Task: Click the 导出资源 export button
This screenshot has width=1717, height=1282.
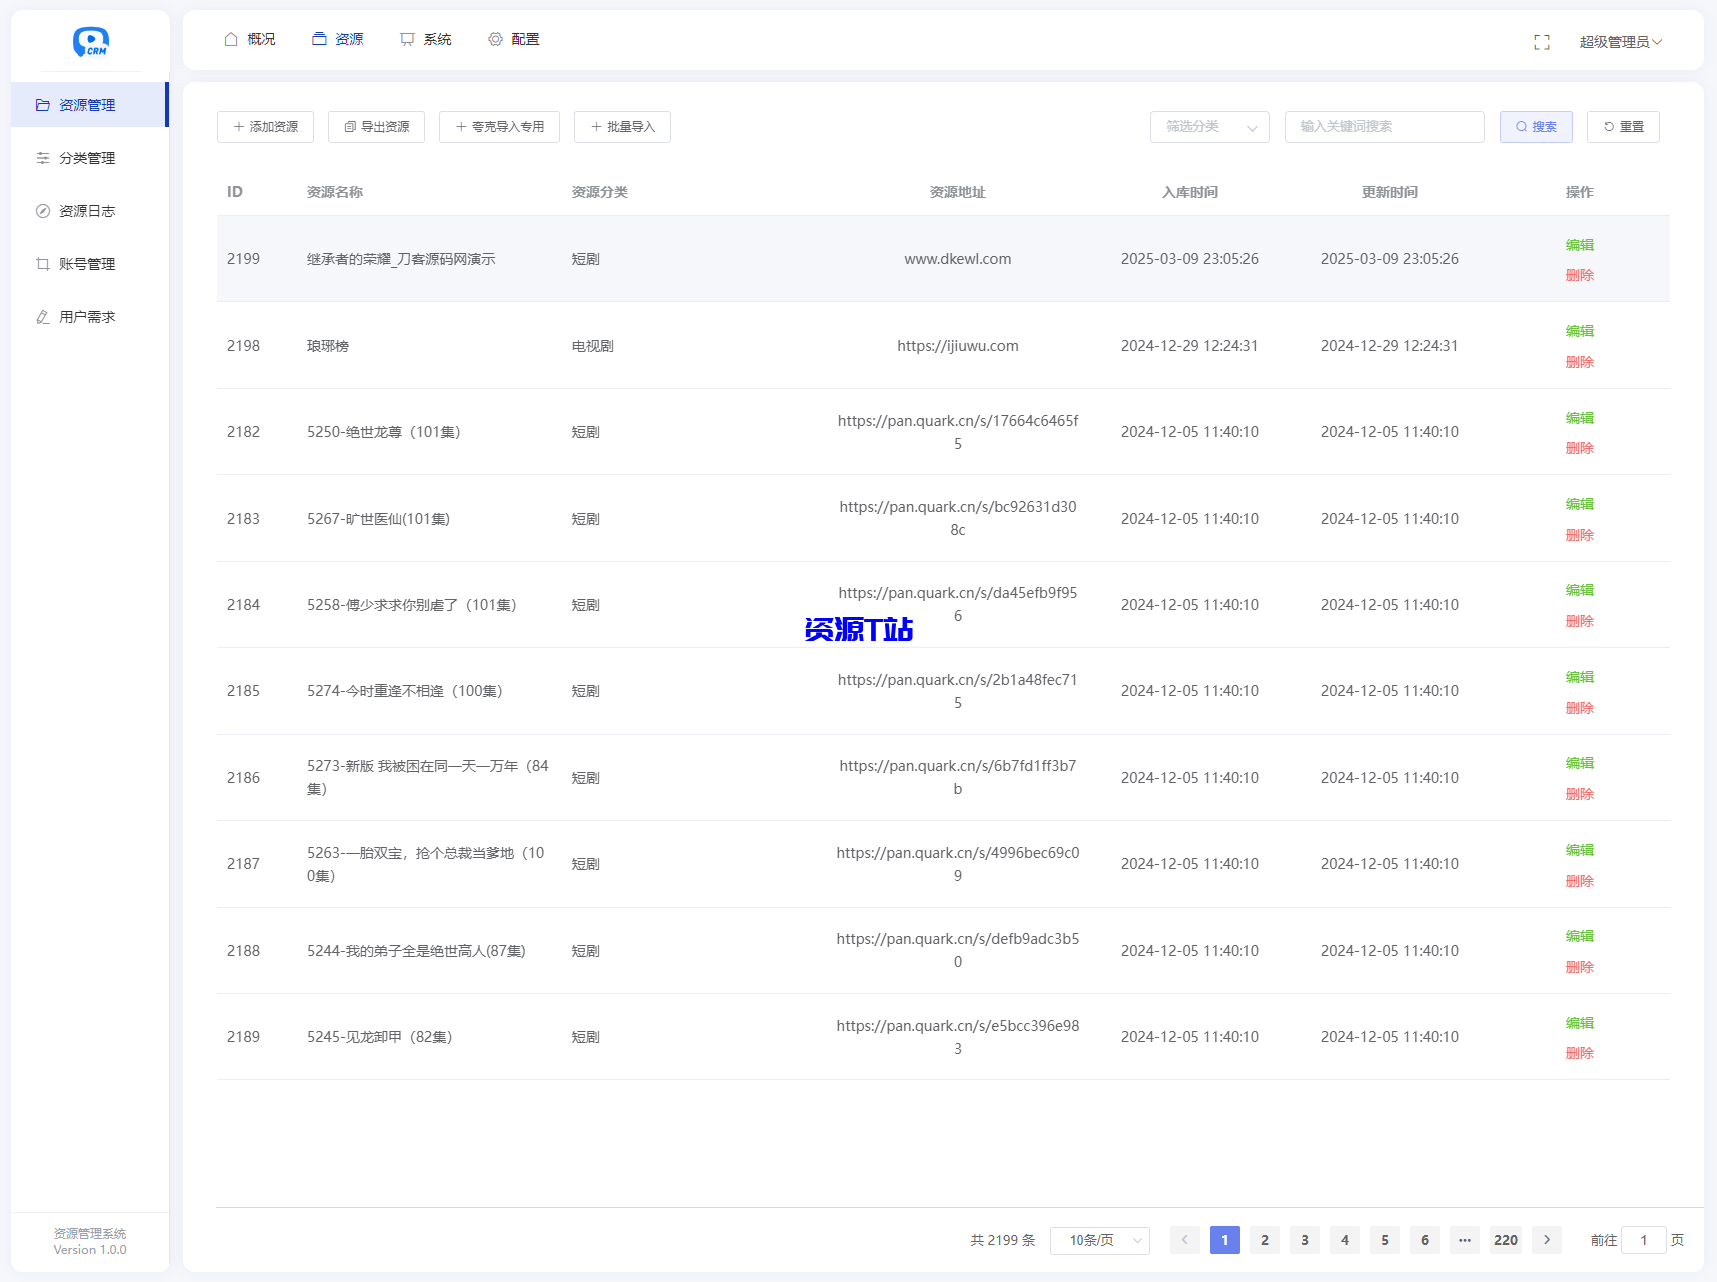Action: 376,127
